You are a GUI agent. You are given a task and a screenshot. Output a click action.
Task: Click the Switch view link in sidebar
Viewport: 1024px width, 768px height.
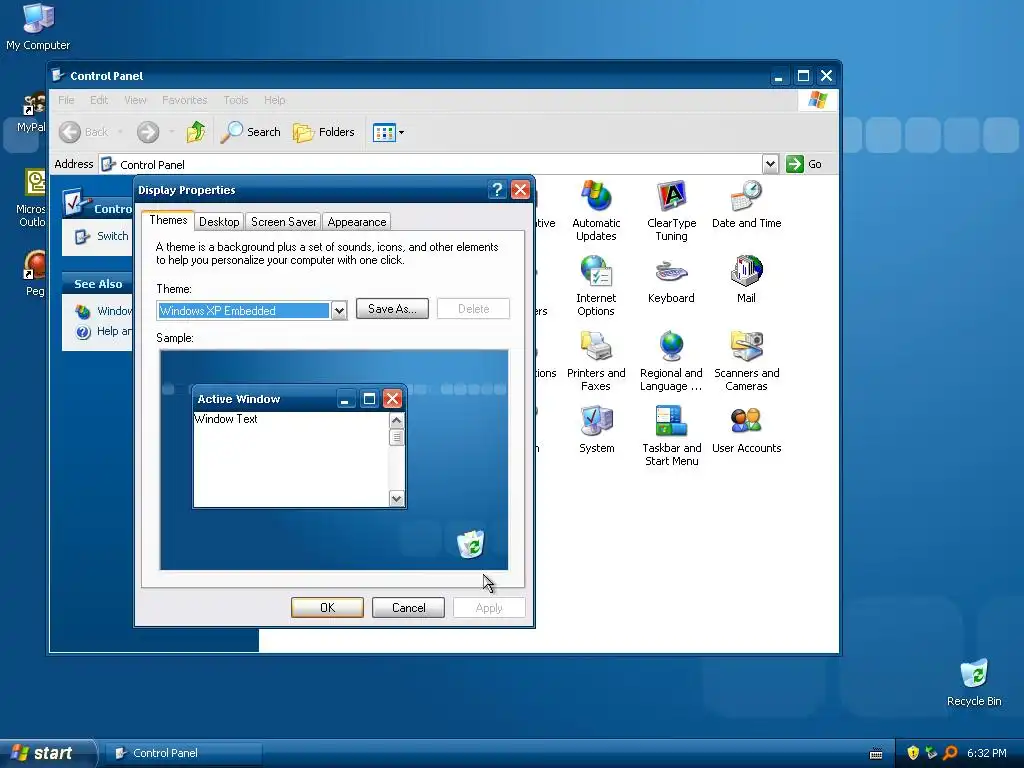pos(101,236)
